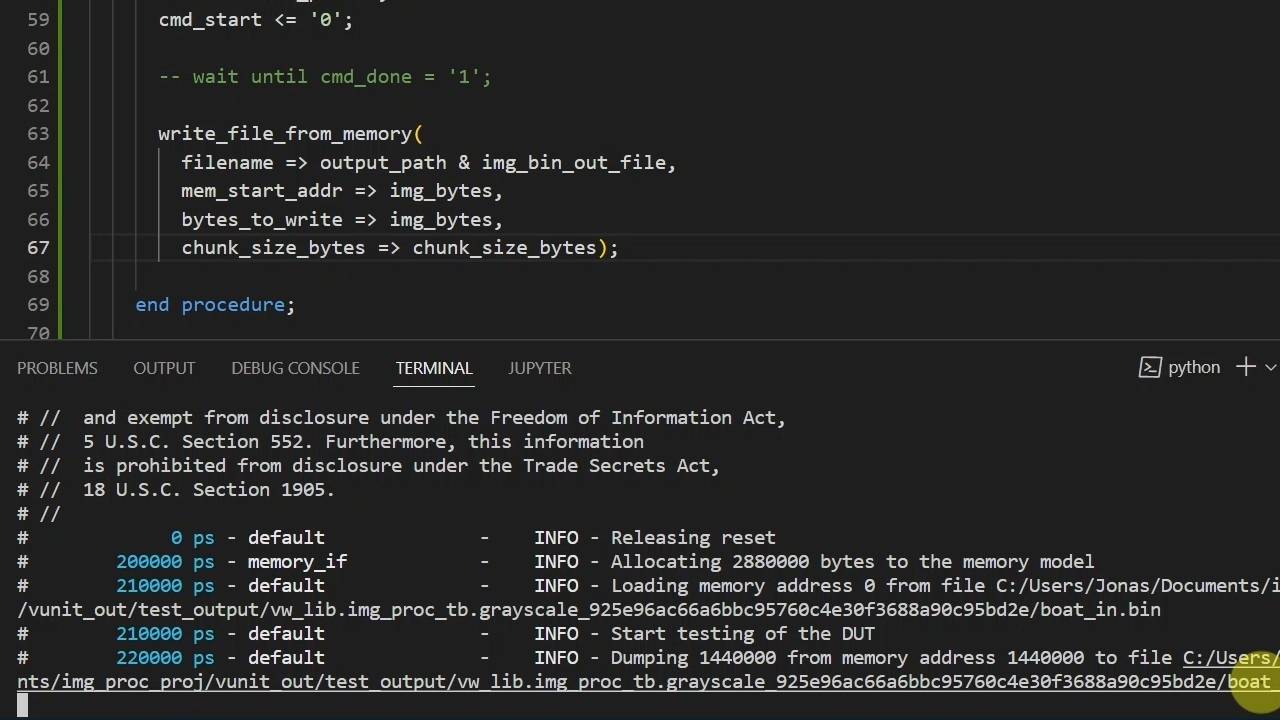
Task: Click 'Freedom of Information Act' in terminal
Action: tap(632, 418)
